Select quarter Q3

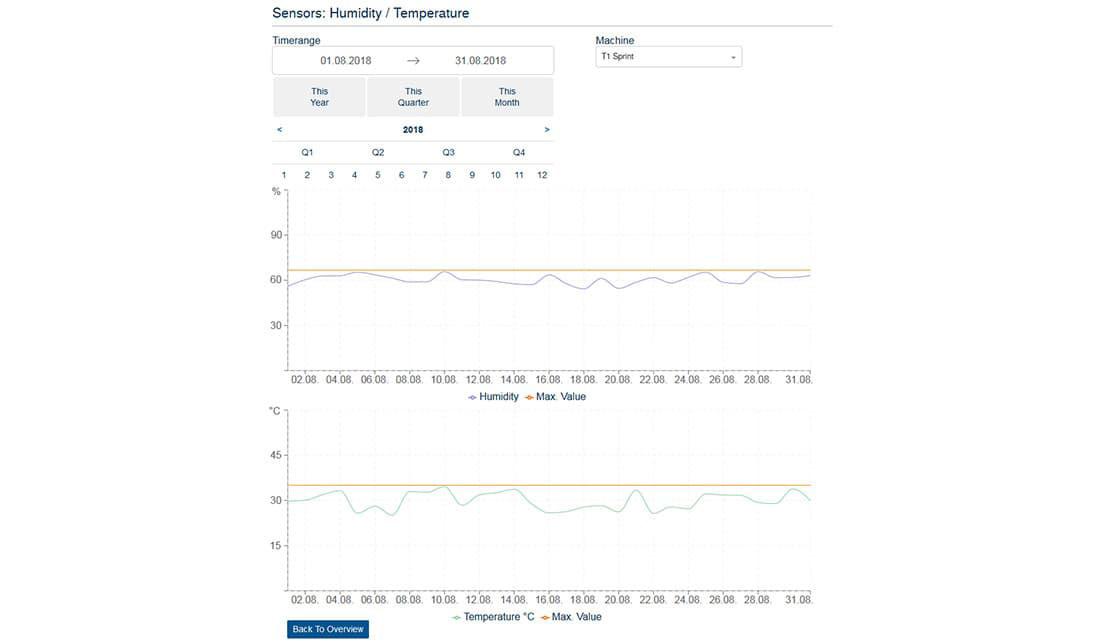449,153
